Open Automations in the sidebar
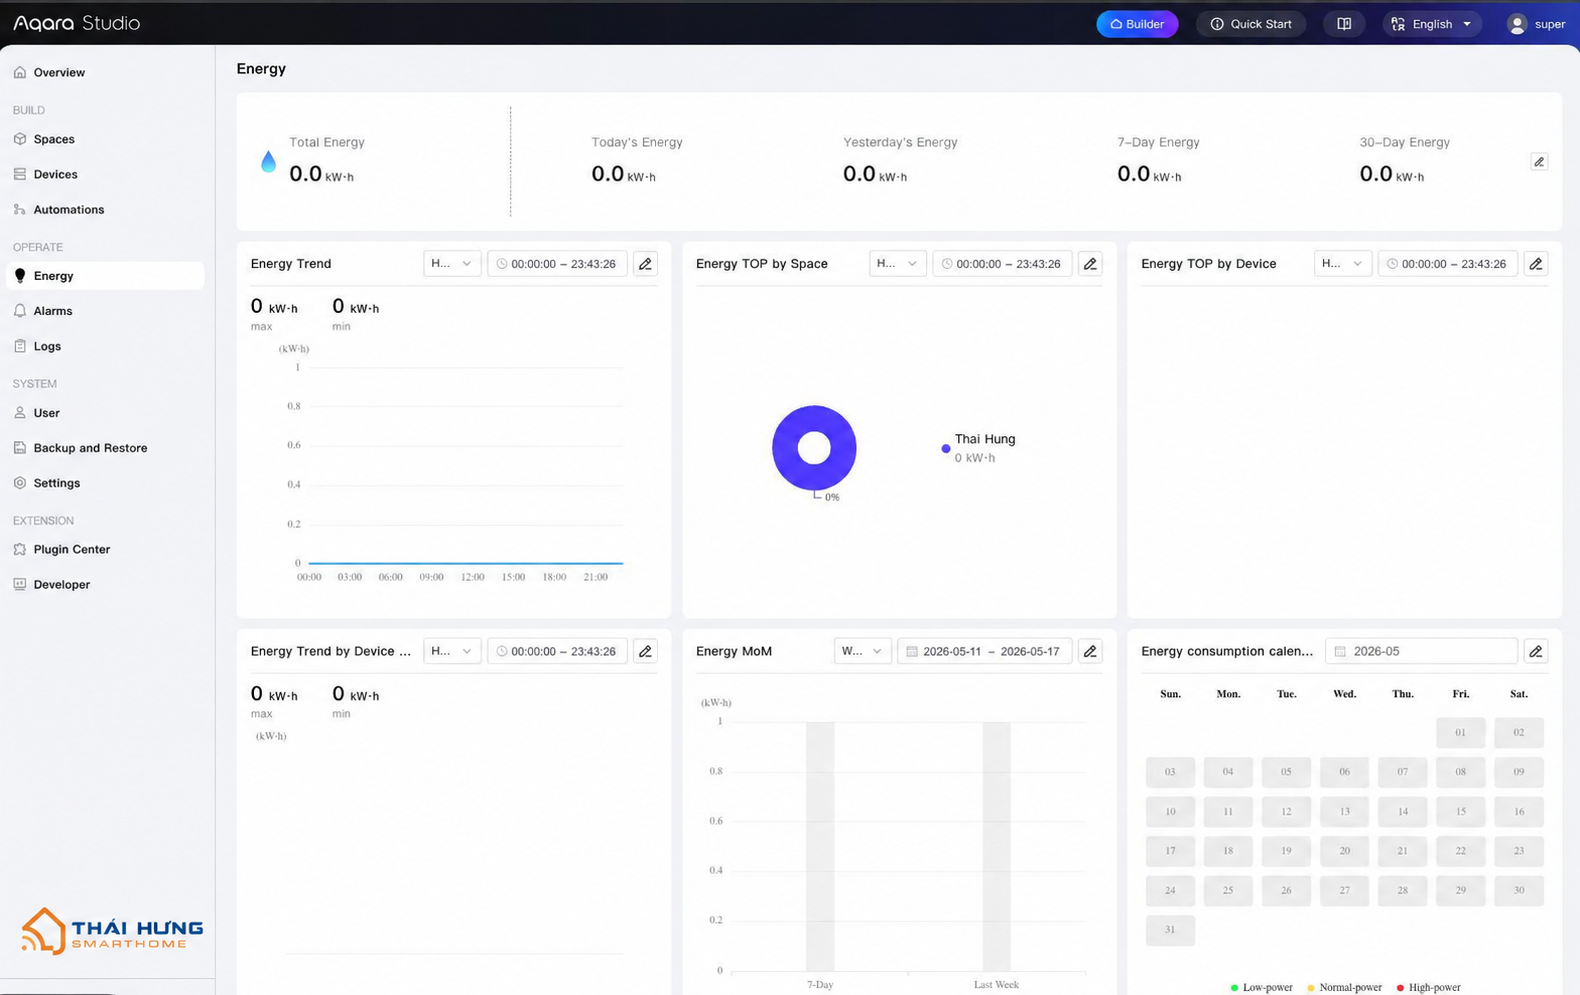 click(x=105, y=209)
